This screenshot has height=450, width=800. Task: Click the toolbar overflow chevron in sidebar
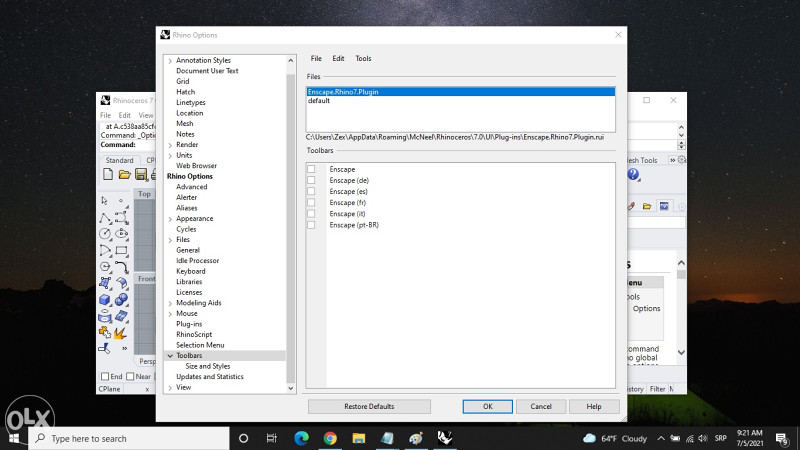124,348
